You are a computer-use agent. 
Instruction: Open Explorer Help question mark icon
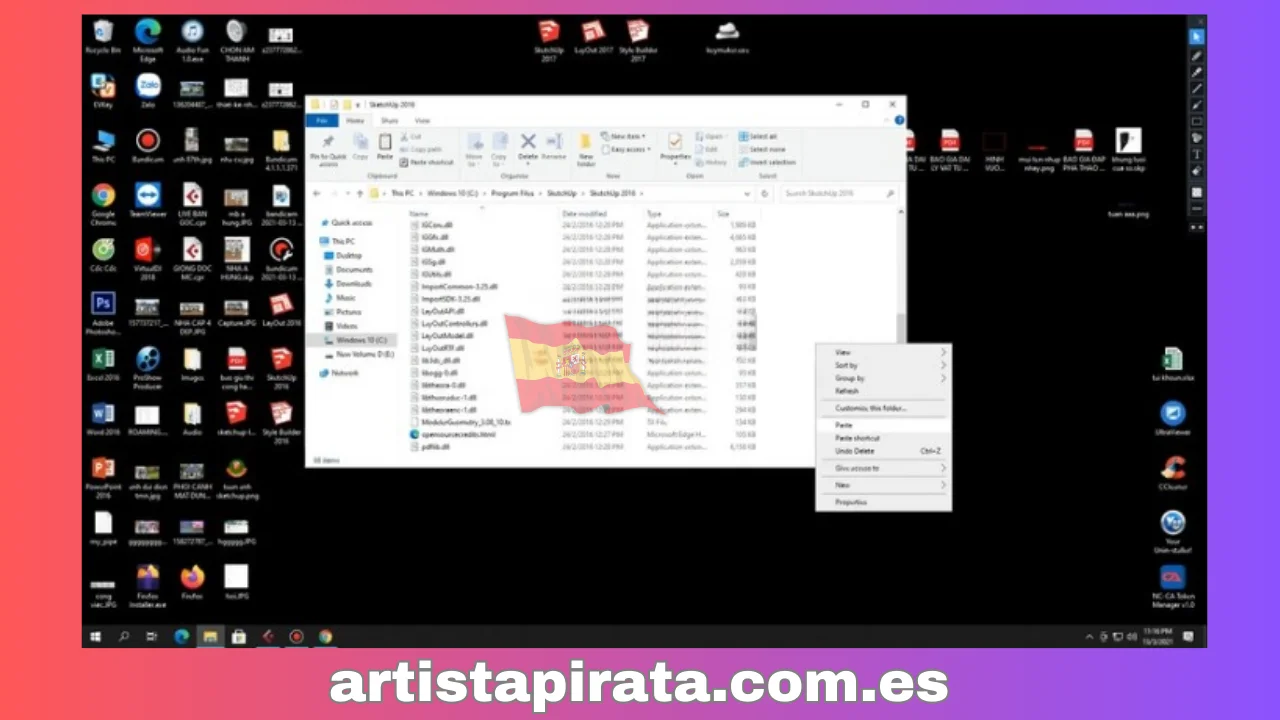click(x=899, y=120)
